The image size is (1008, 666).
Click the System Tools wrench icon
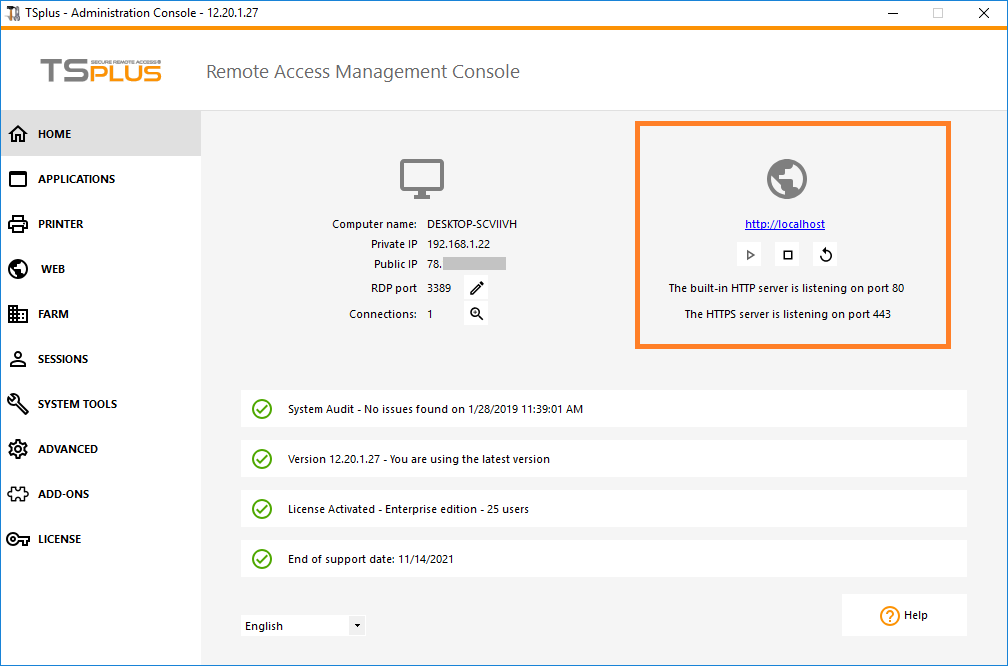18,404
